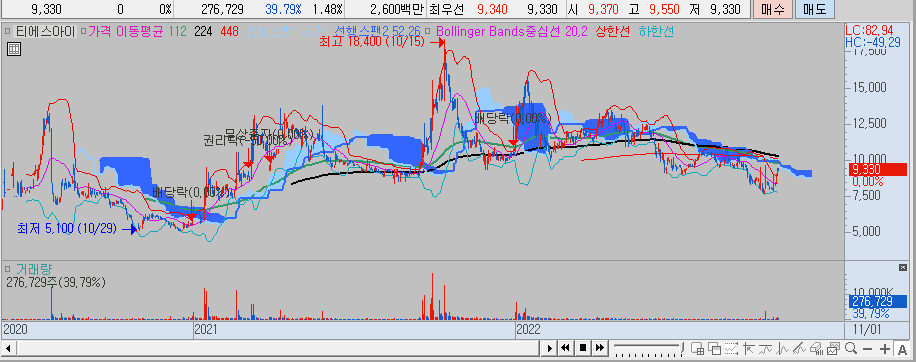This screenshot has width=916, height=362.
Task: Click the 하한선 lower band label
Action: [655, 32]
